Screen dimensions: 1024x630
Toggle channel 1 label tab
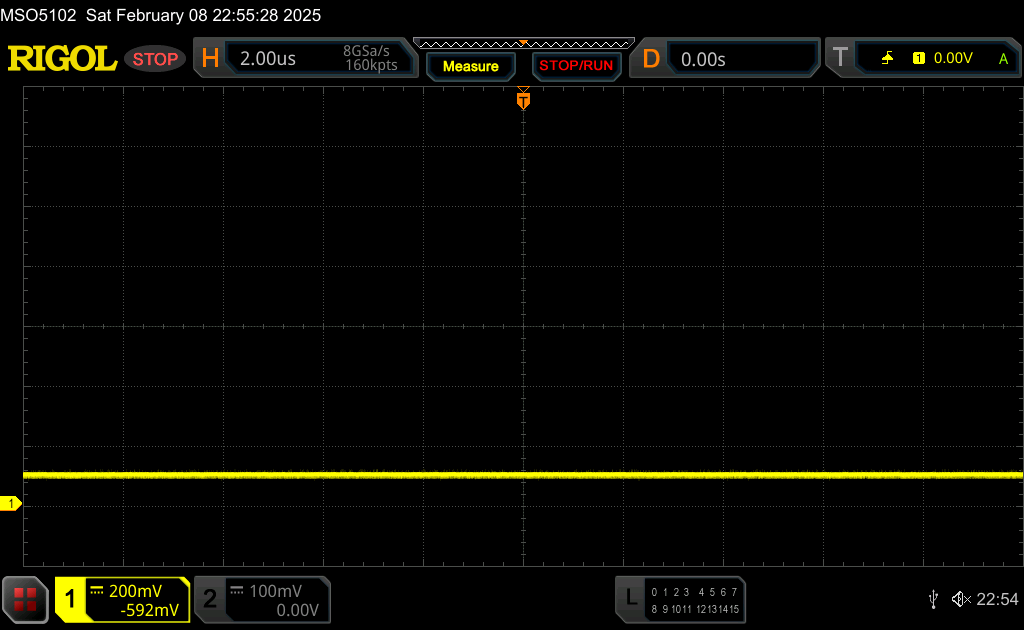[x=70, y=599]
